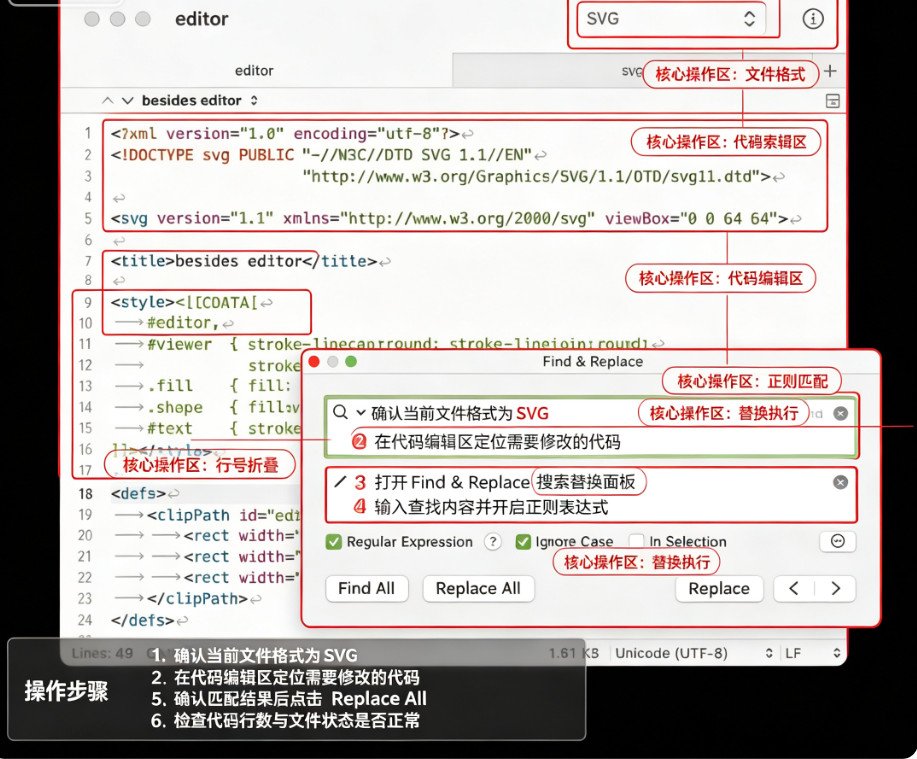The height and width of the screenshot is (759, 917).
Task: Click the Lines: 49 status entry
Action: 102,653
